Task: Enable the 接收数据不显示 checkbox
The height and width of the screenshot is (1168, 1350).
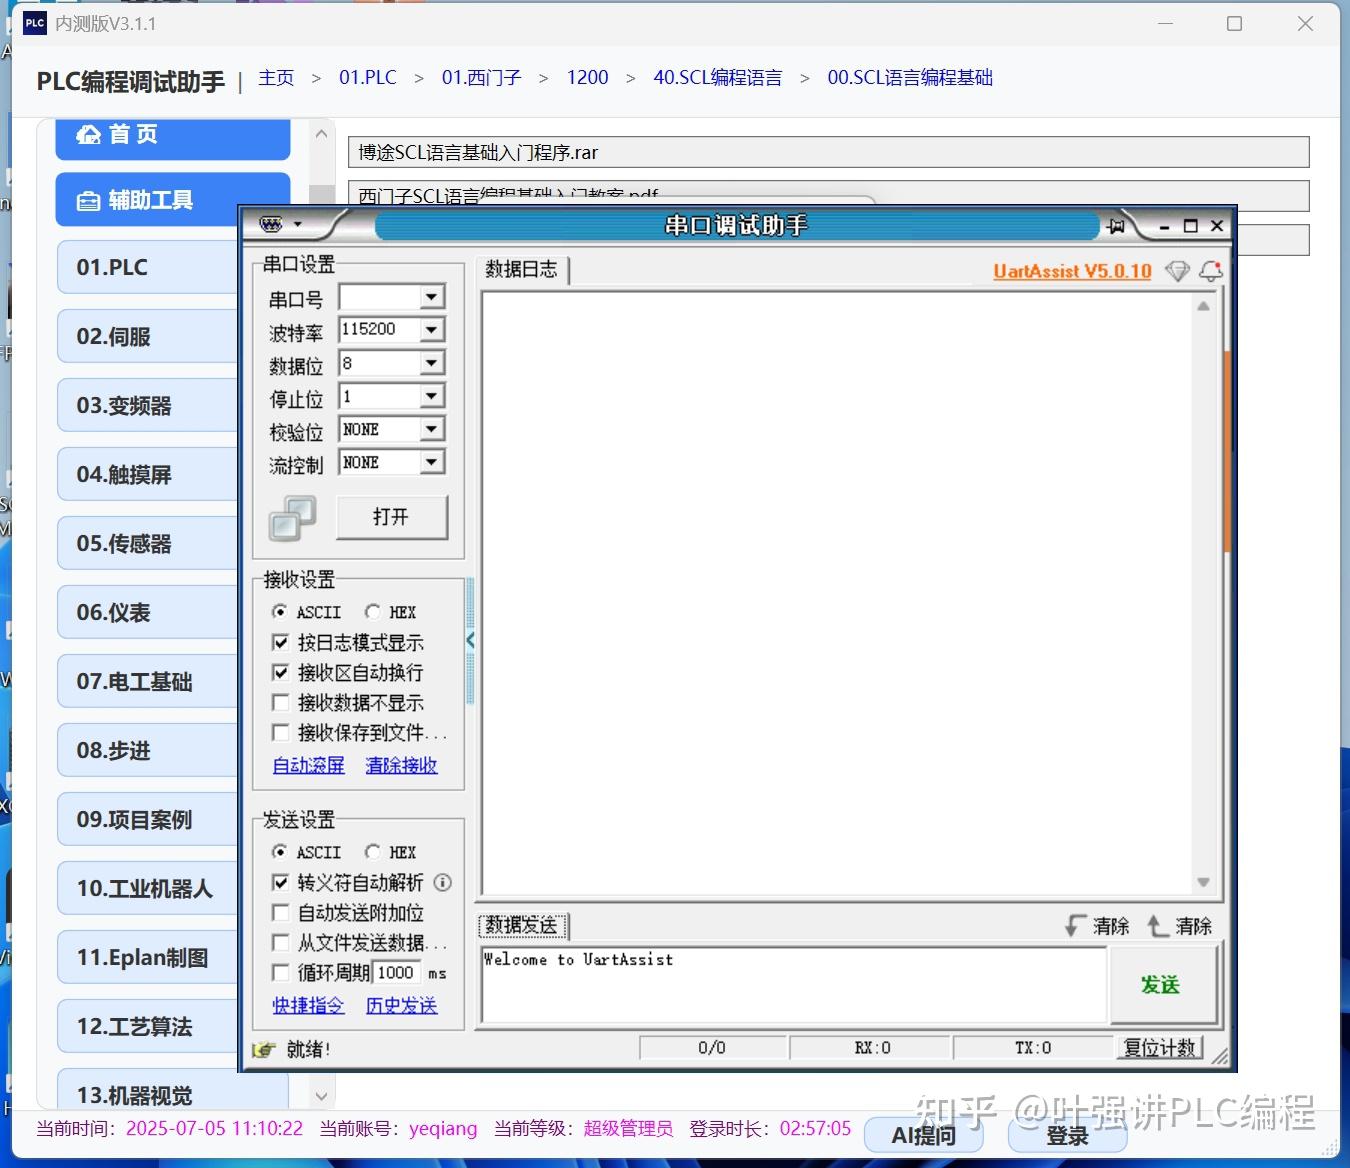Action: (x=281, y=703)
